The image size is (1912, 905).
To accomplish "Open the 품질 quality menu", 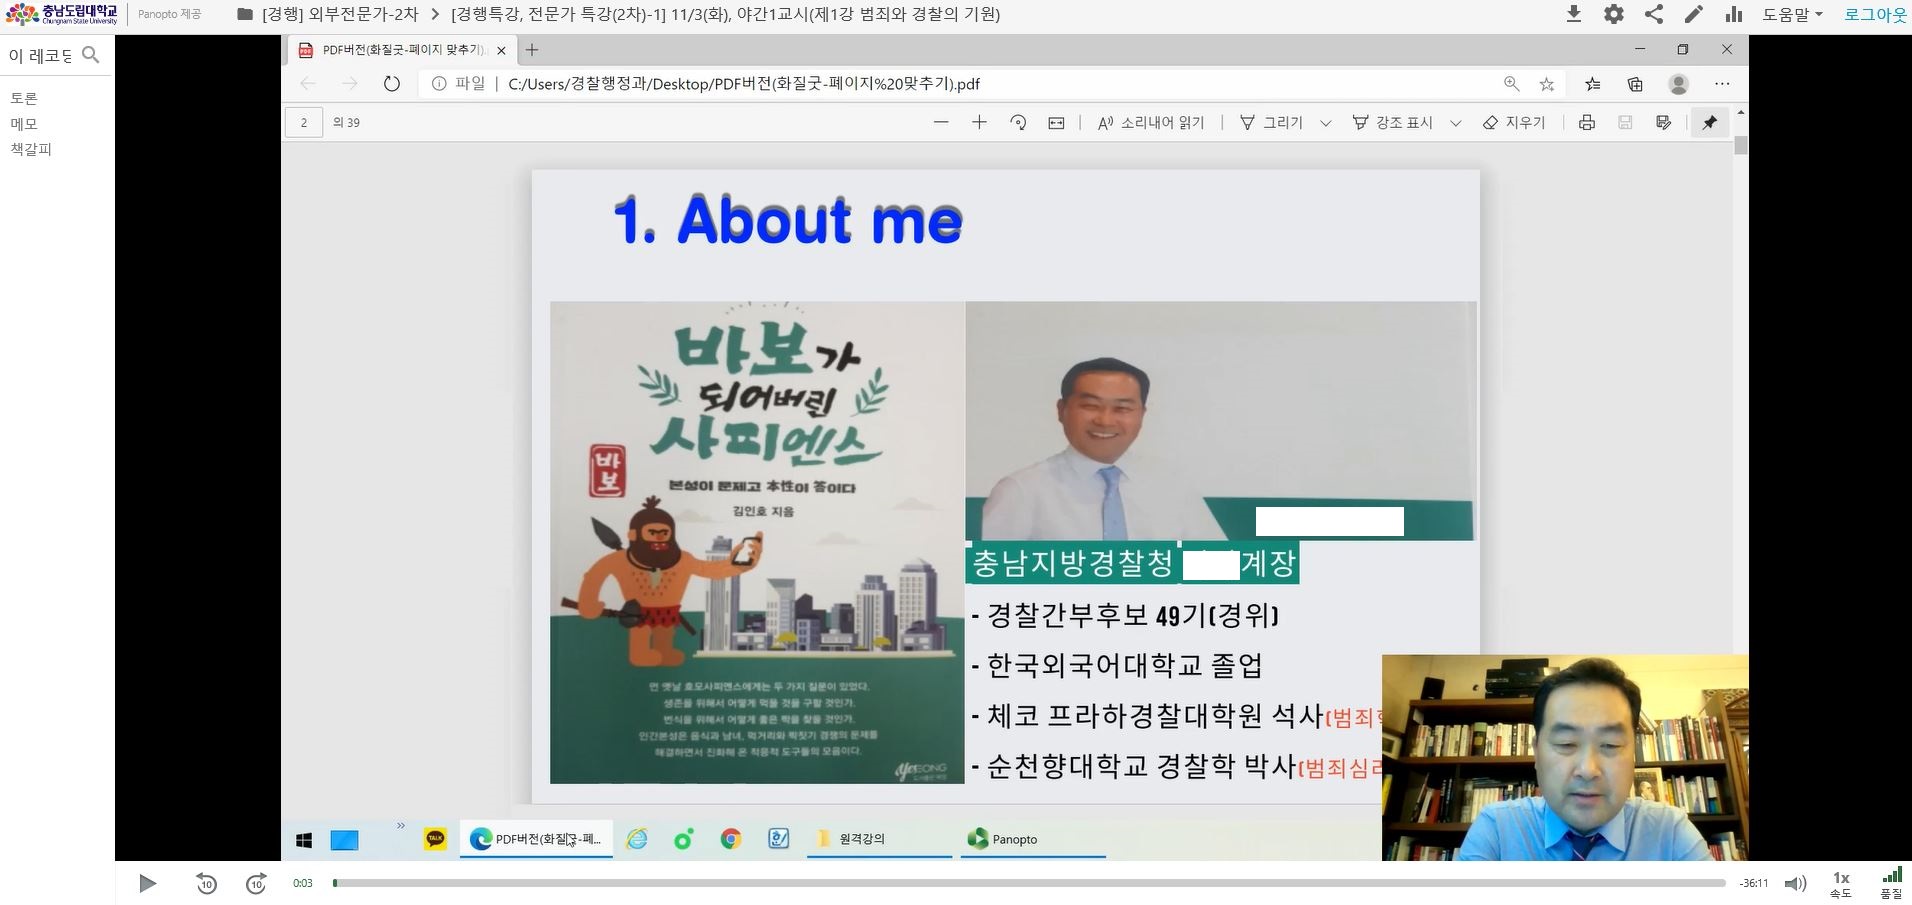I will point(1891,884).
